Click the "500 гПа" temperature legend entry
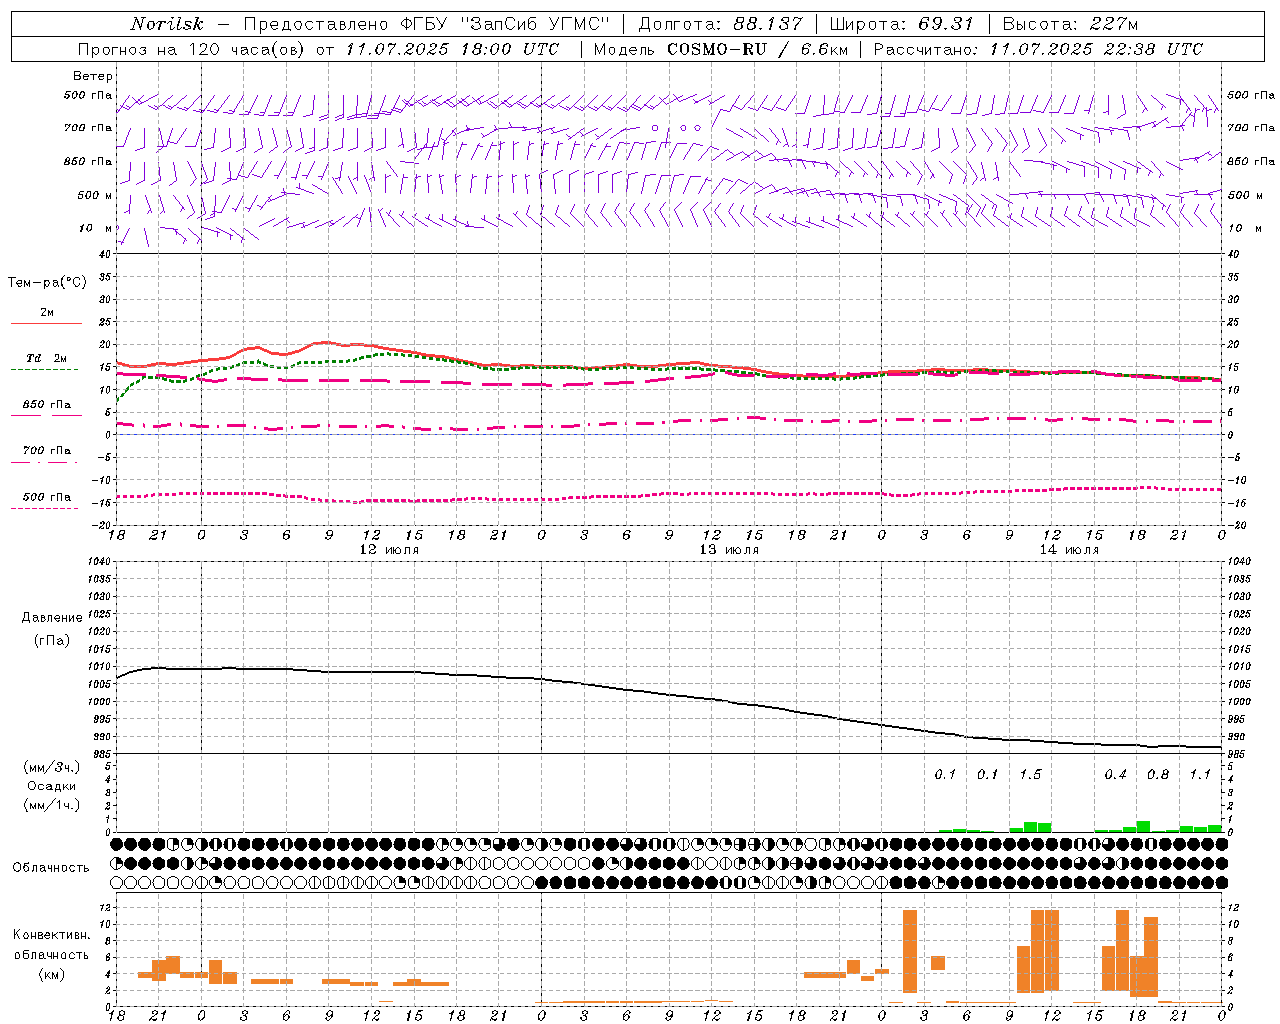This screenshot has height=1024, width=1280. point(47,497)
